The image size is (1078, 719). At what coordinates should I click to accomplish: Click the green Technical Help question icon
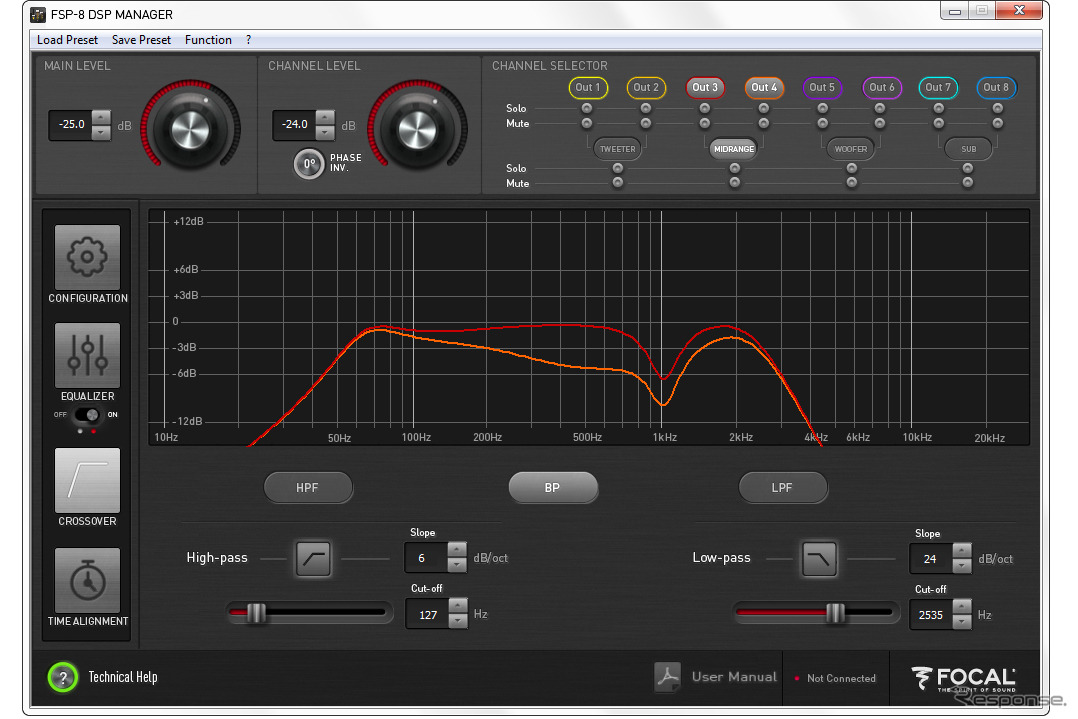click(x=62, y=677)
